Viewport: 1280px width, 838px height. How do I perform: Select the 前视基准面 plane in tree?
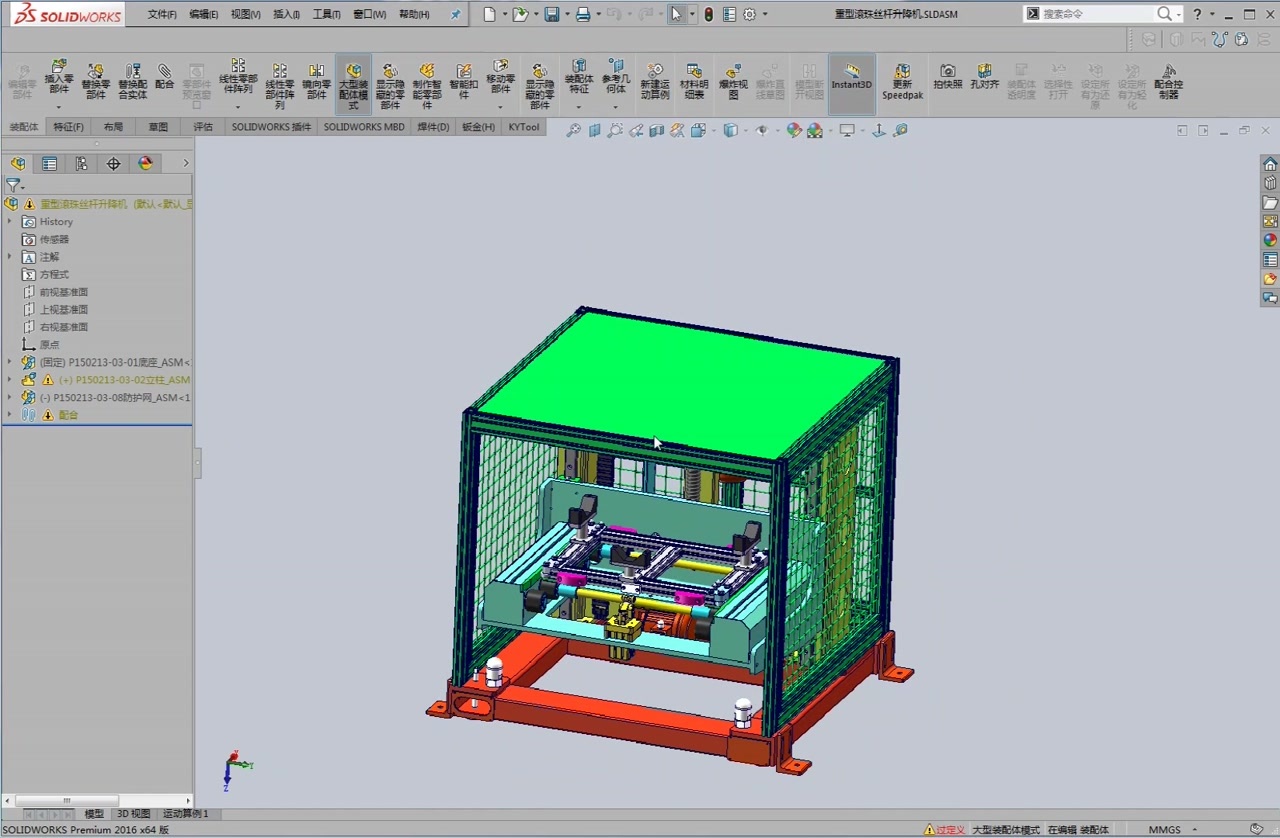(x=64, y=292)
